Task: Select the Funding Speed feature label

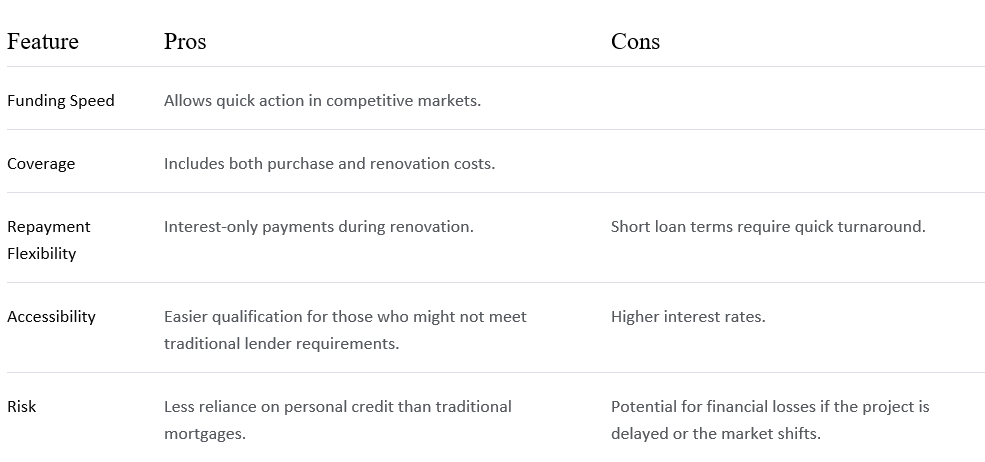Action: coord(61,100)
